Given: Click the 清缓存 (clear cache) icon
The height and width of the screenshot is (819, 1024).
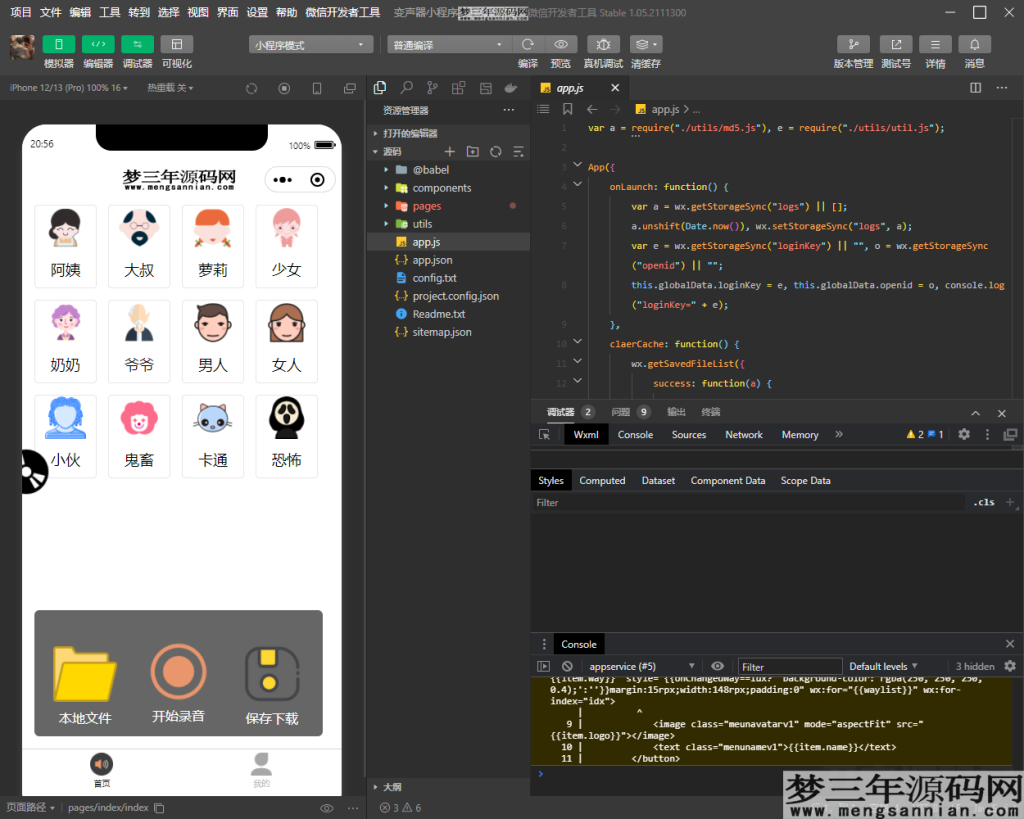Looking at the screenshot, I should point(645,43).
